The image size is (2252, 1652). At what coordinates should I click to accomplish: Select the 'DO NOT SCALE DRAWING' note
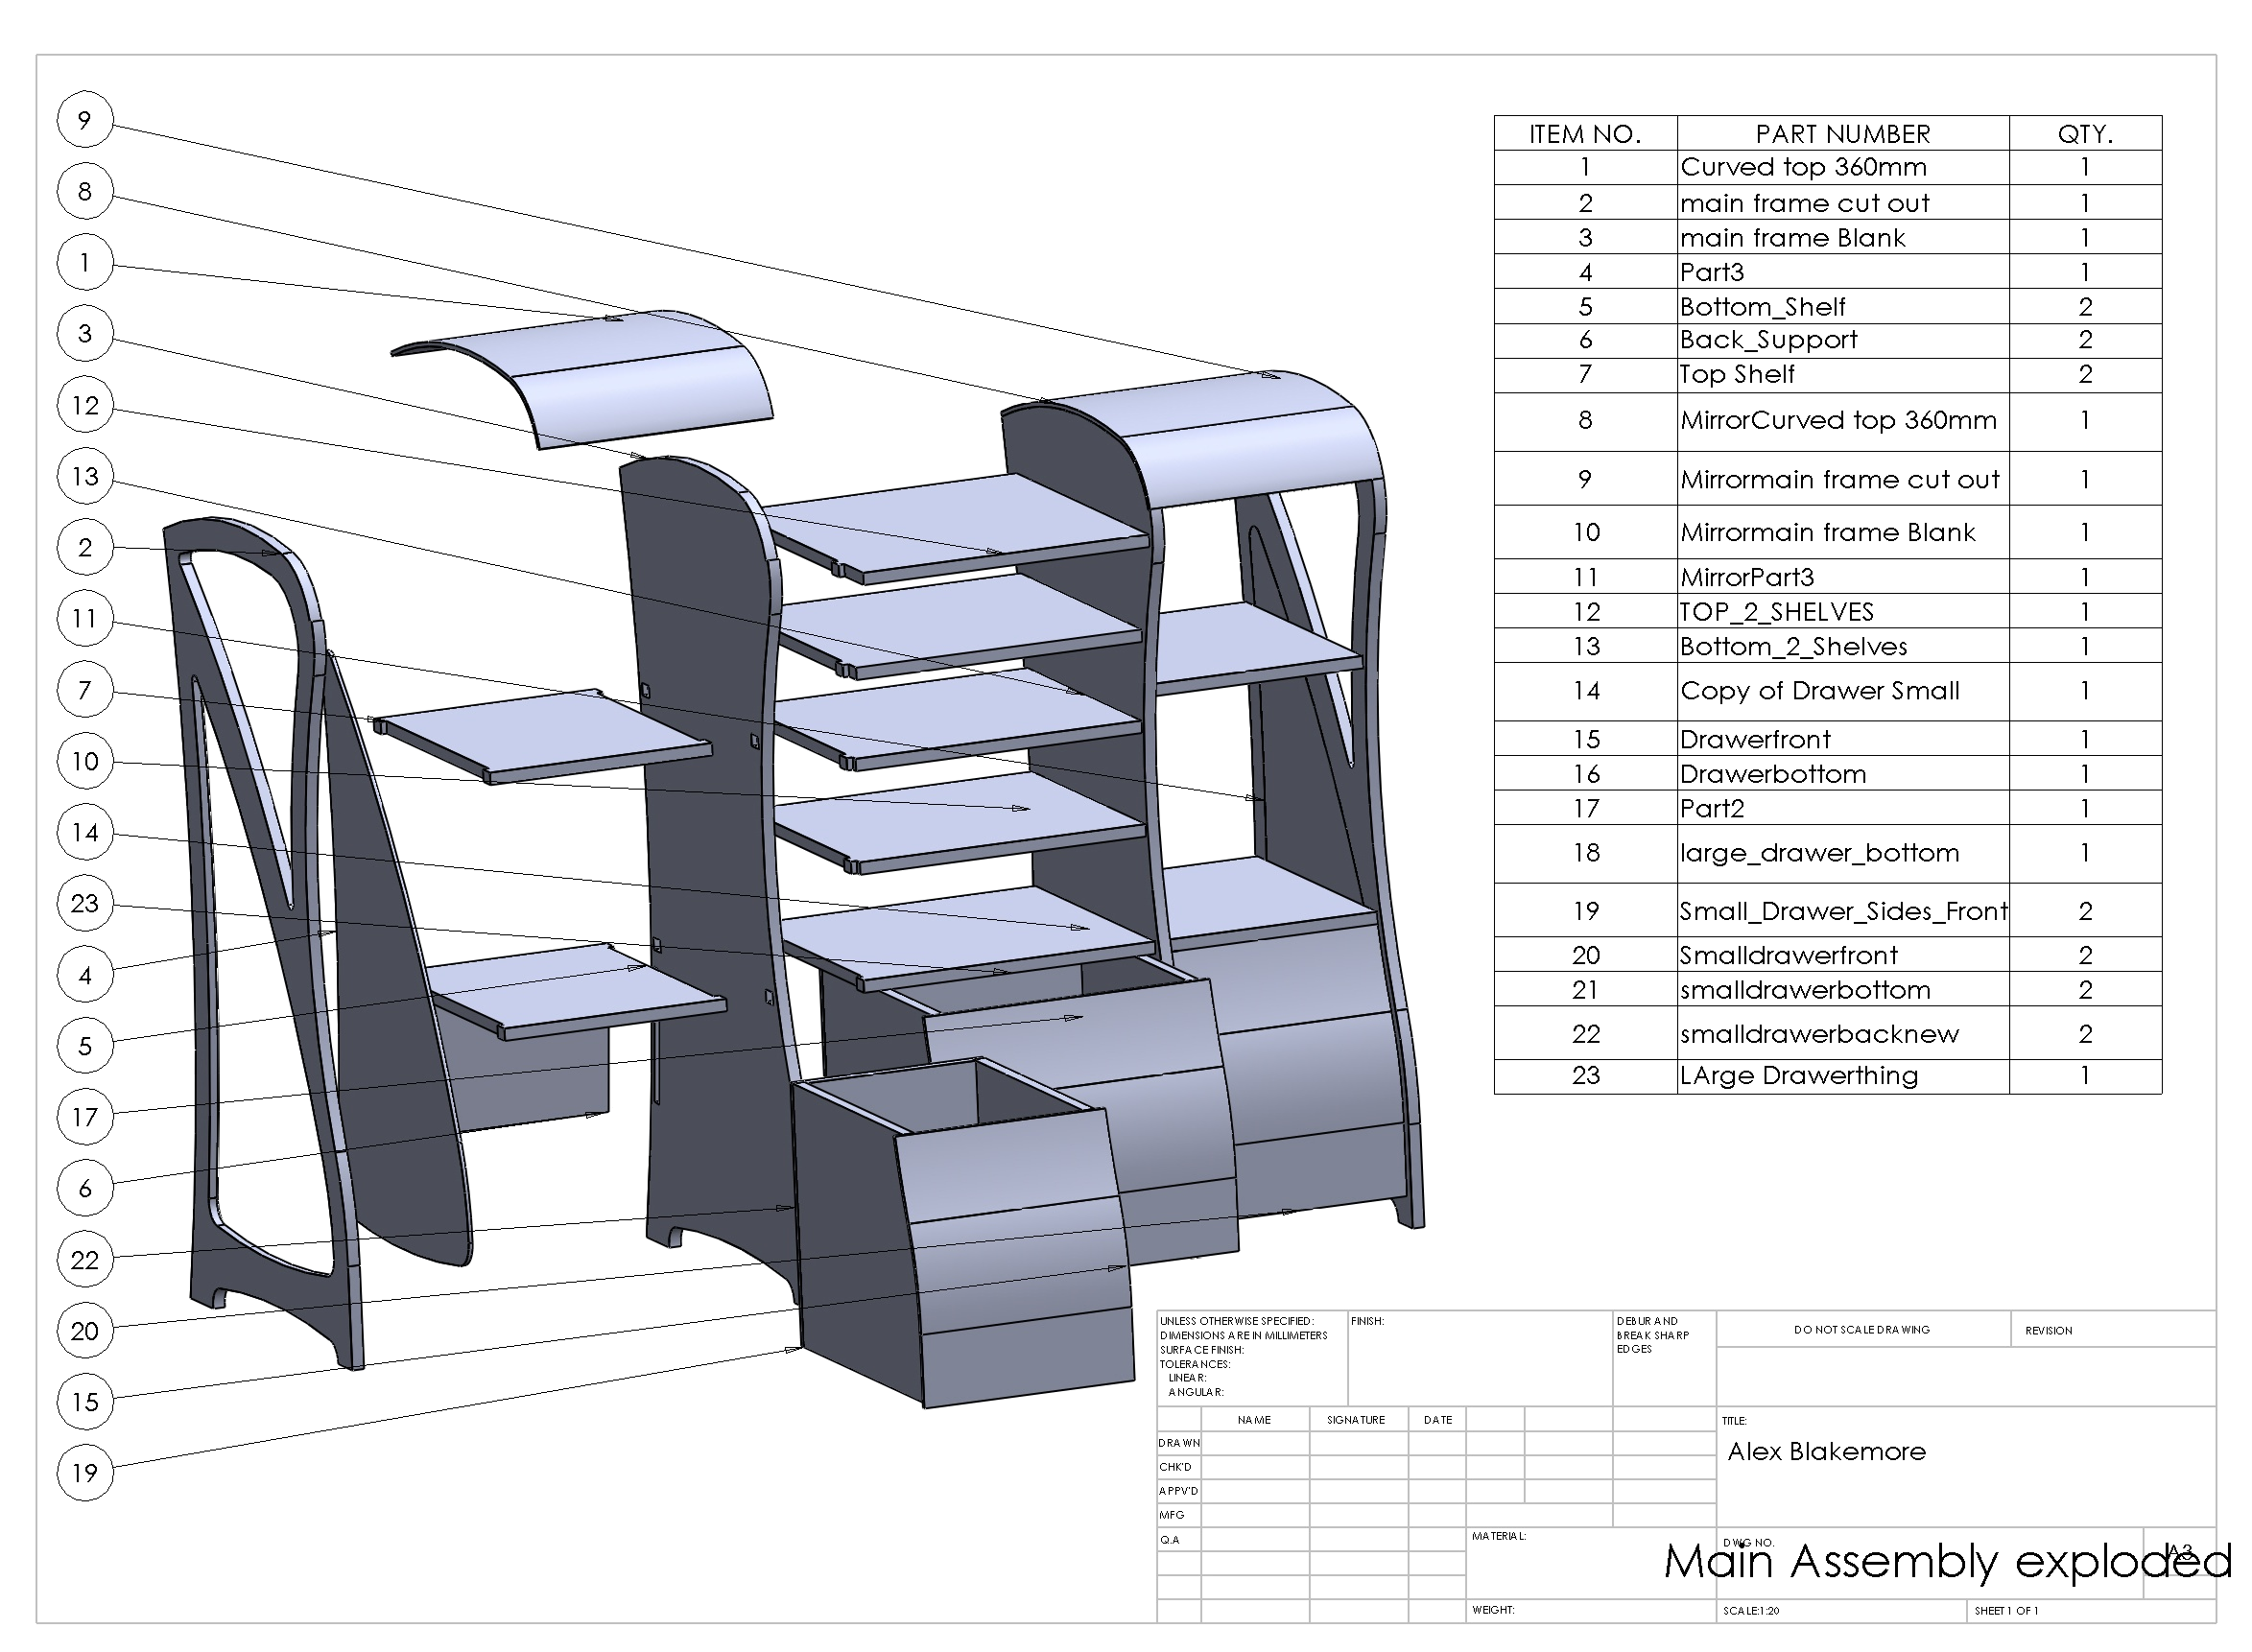click(1862, 1330)
